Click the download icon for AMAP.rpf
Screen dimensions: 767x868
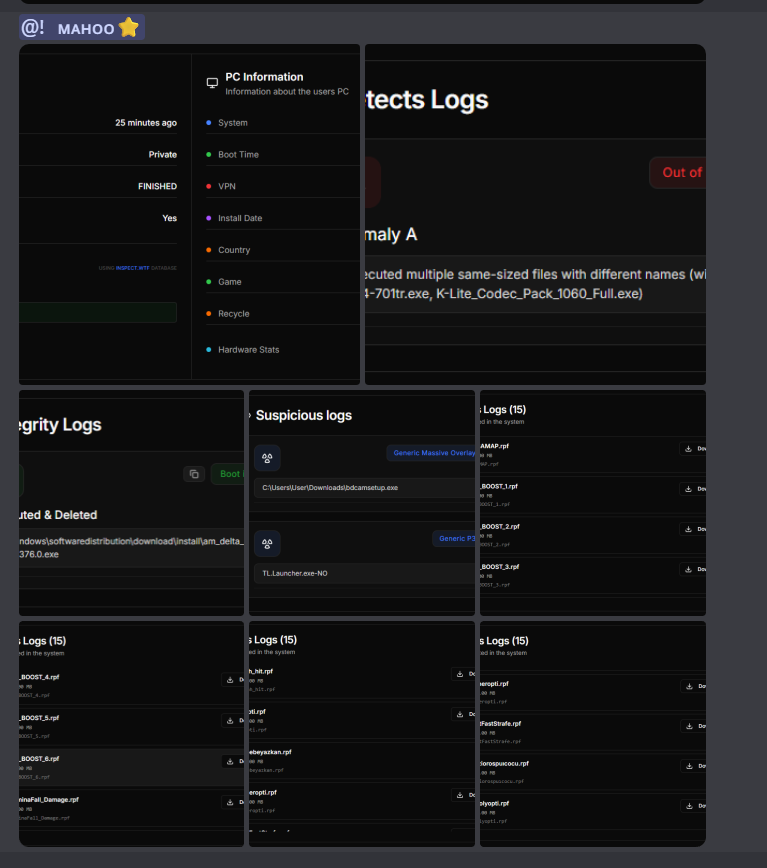click(x=688, y=449)
